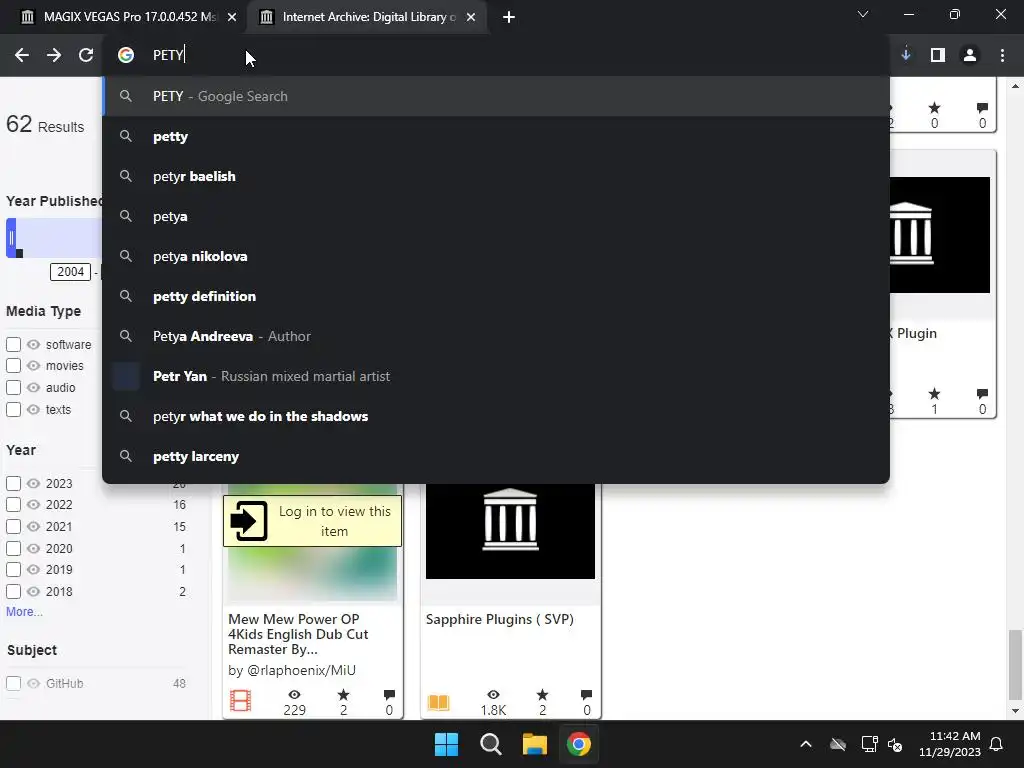Go back with the browser back arrow
Image resolution: width=1024 pixels, height=768 pixels.
(22, 56)
